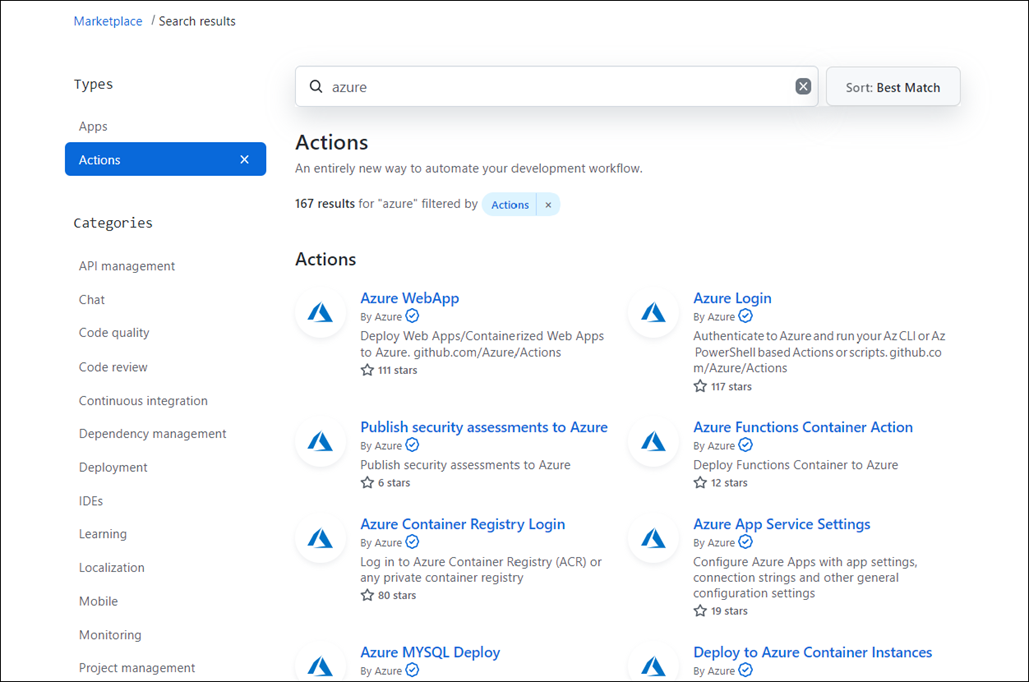Open the Marketplace breadcrumb link
Screen dimensions: 1029x682
coord(108,20)
